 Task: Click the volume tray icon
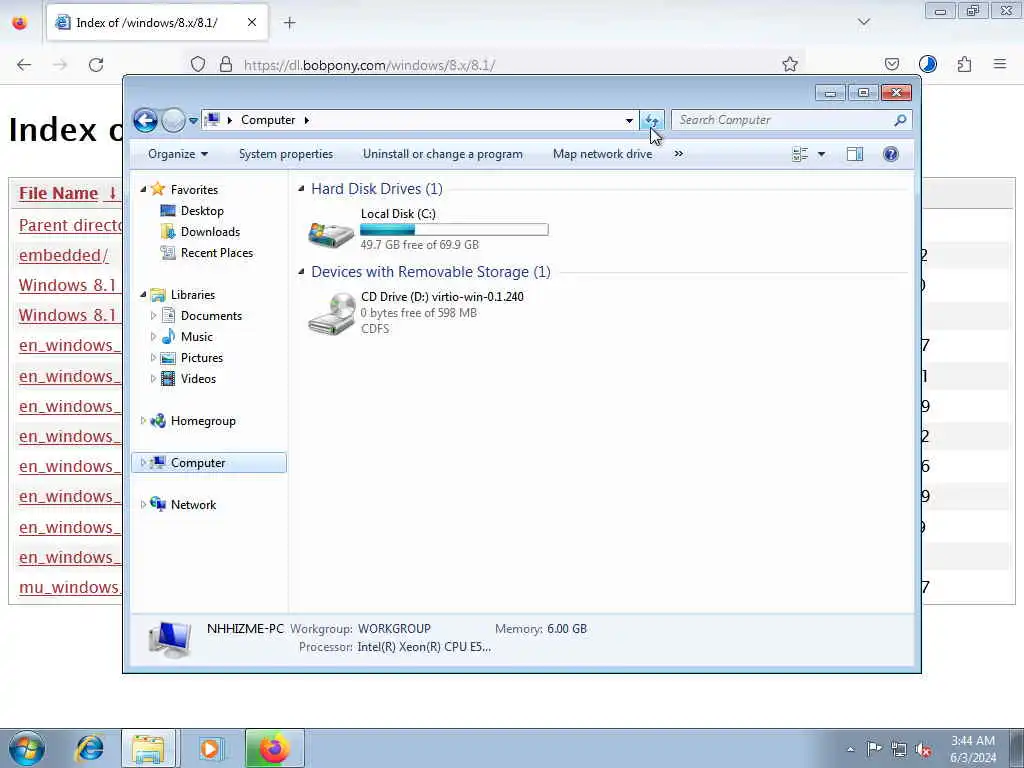pos(923,750)
